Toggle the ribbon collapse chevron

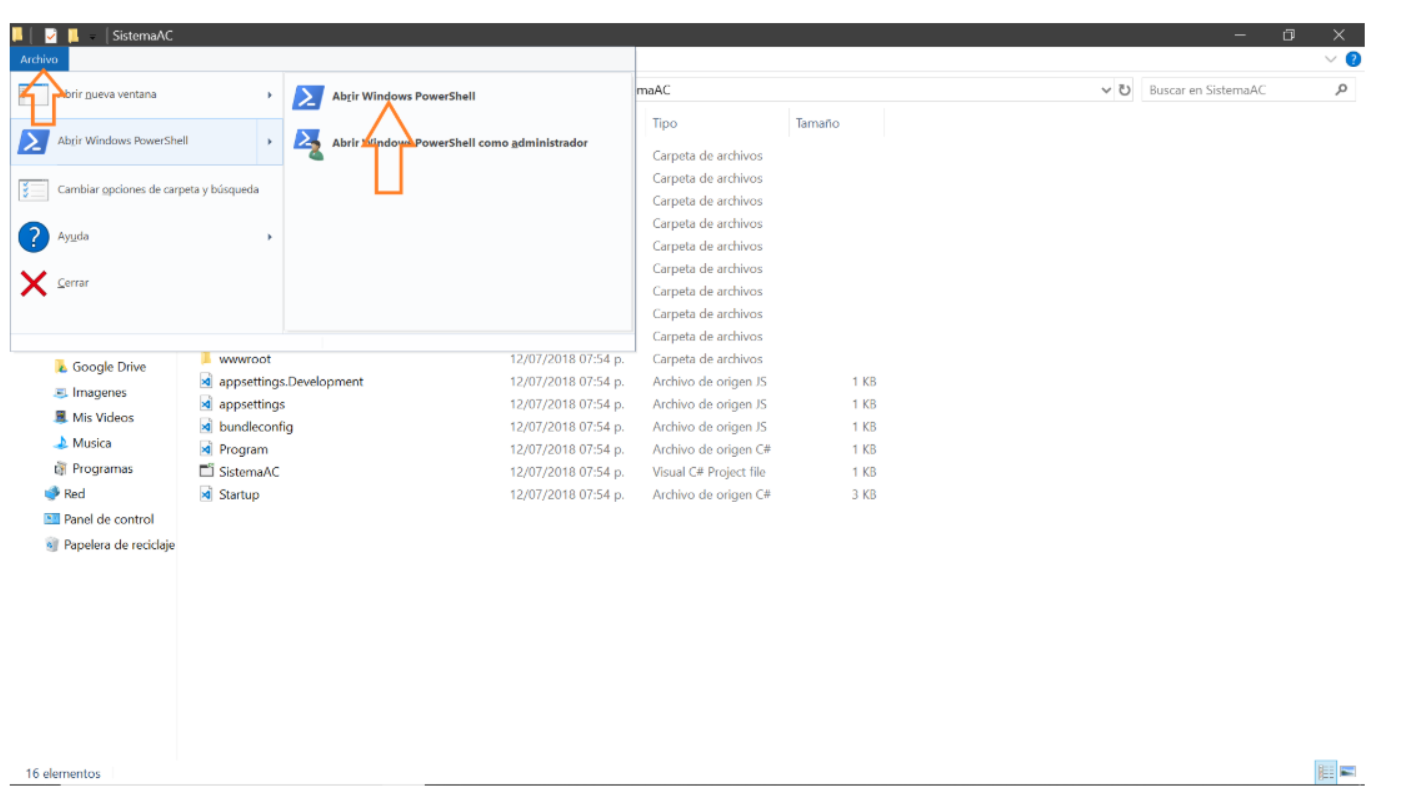pyautogui.click(x=1330, y=59)
